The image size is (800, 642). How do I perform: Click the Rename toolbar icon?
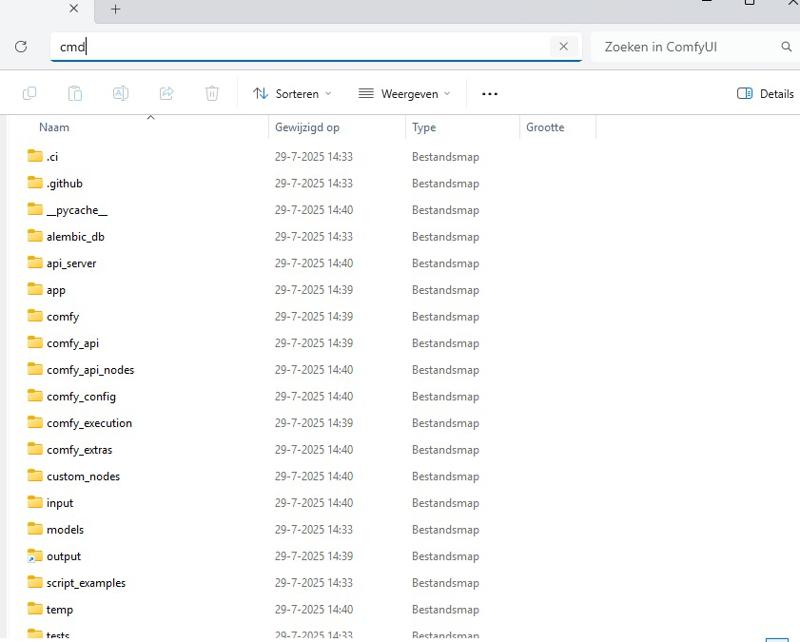click(x=120, y=93)
